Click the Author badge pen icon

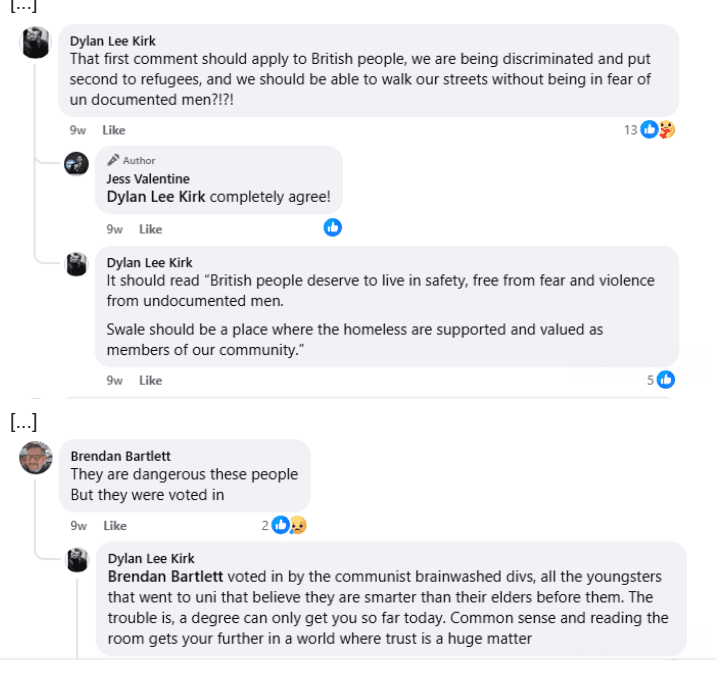tap(114, 160)
